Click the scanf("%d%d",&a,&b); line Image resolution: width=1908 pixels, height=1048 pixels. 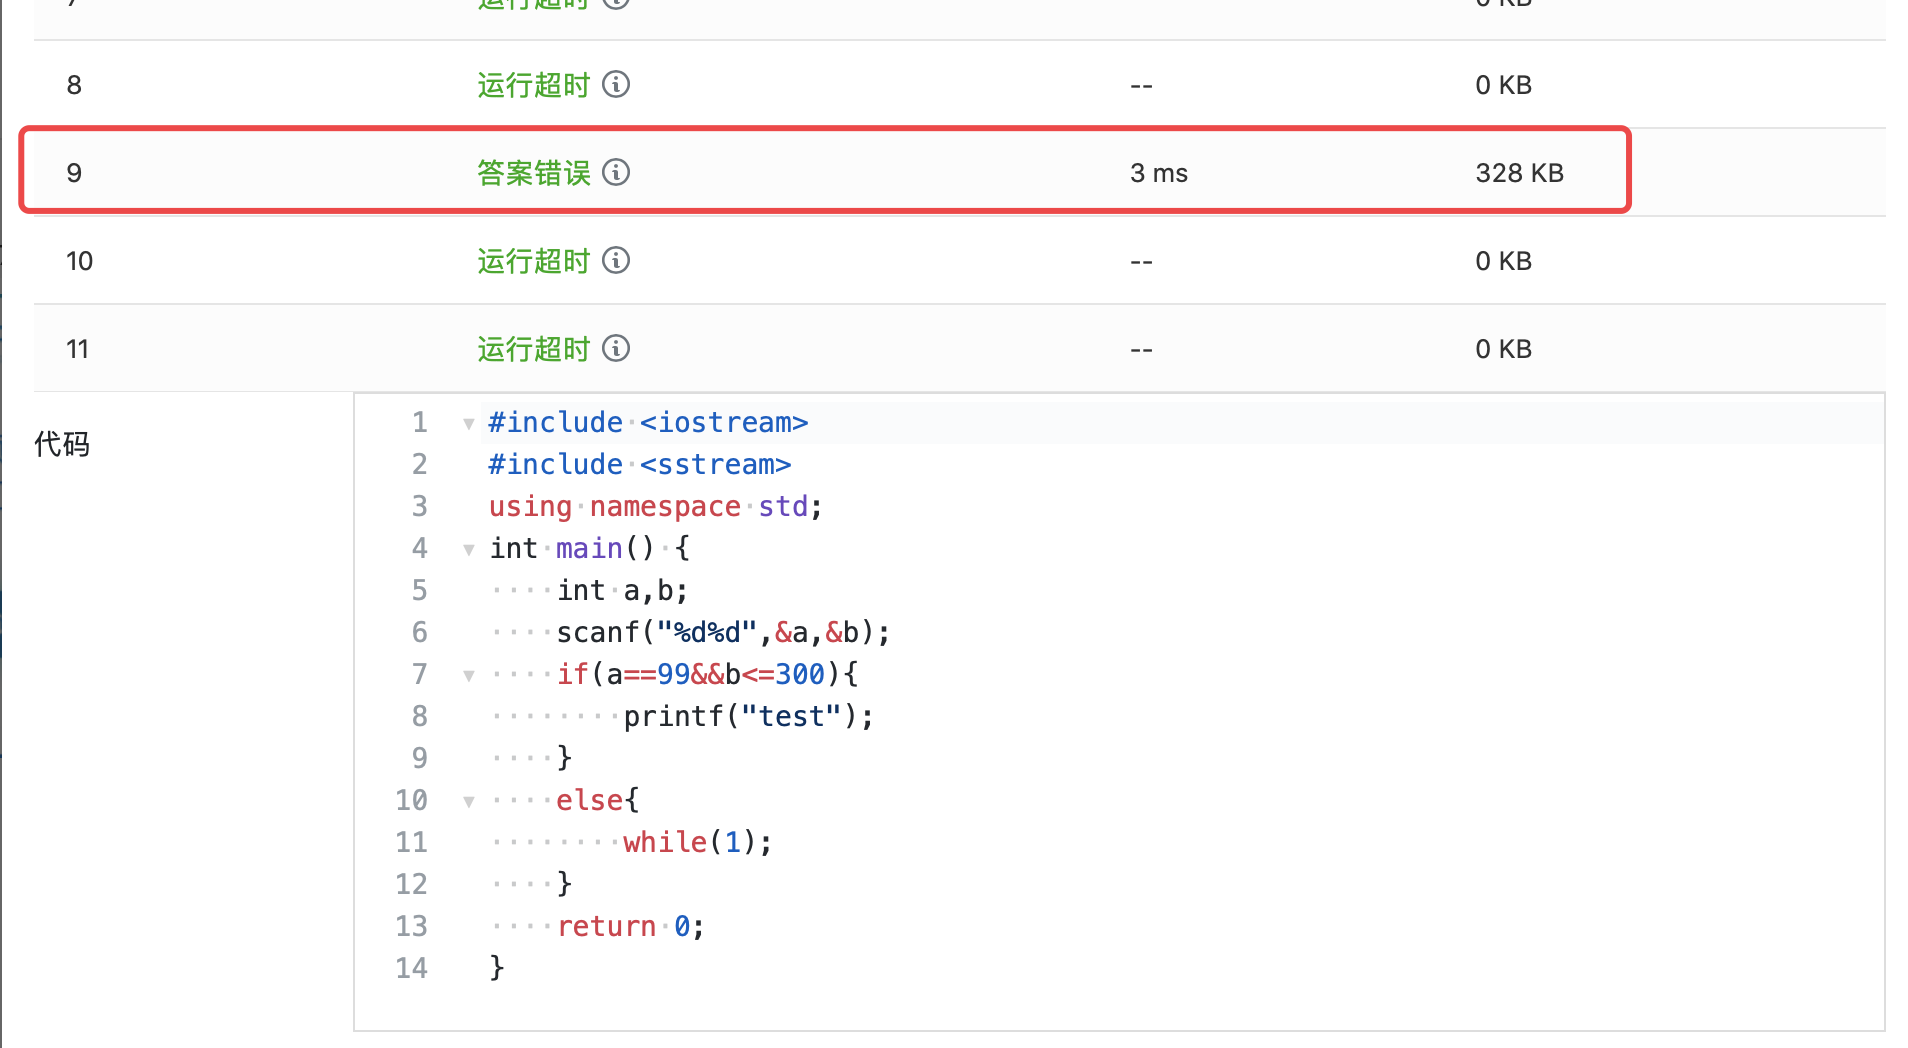click(x=723, y=633)
